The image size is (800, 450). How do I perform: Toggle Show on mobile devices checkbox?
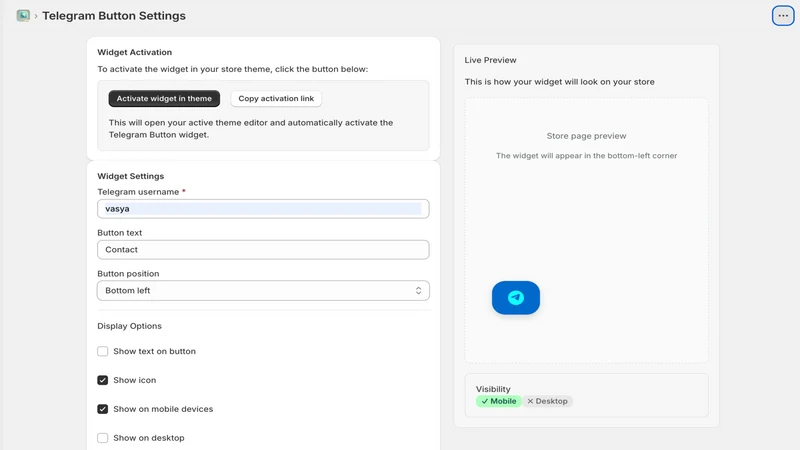(x=103, y=409)
